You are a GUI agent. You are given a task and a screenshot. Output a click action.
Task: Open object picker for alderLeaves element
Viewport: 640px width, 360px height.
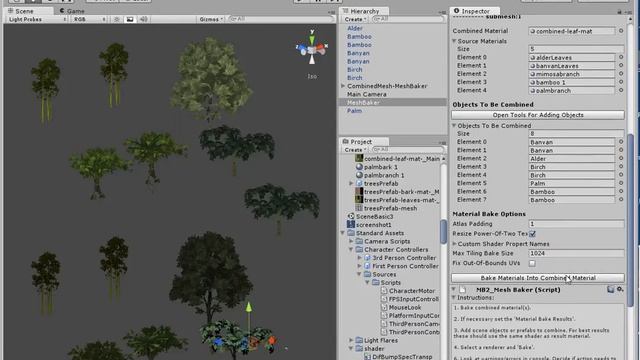tap(621, 58)
